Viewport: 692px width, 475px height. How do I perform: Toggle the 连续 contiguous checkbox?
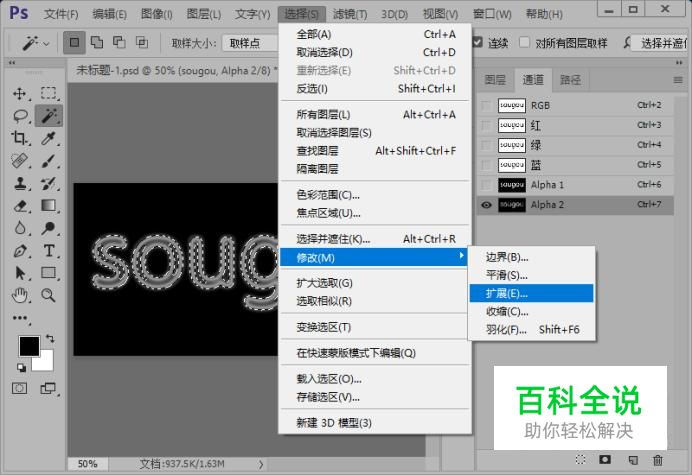478,42
